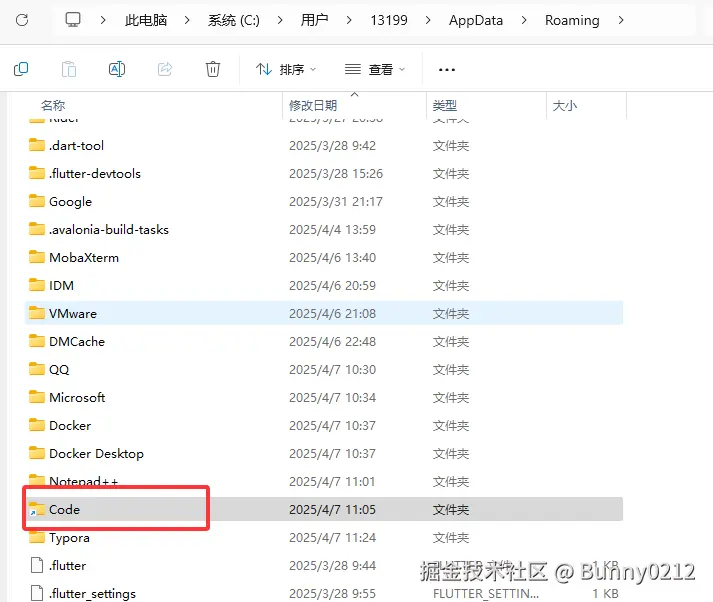This screenshot has height=602, width=713.
Task: Click the Typora folder name
Action: (x=70, y=538)
